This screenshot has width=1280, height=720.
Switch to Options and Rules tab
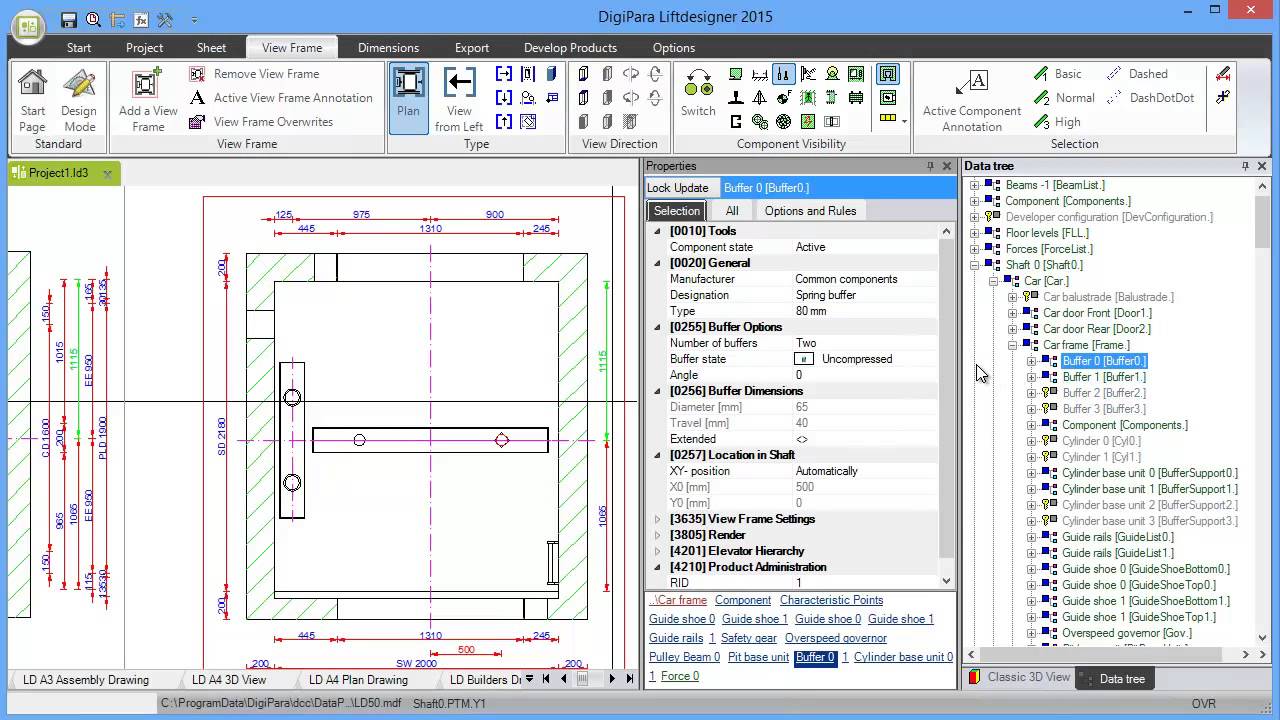810,211
